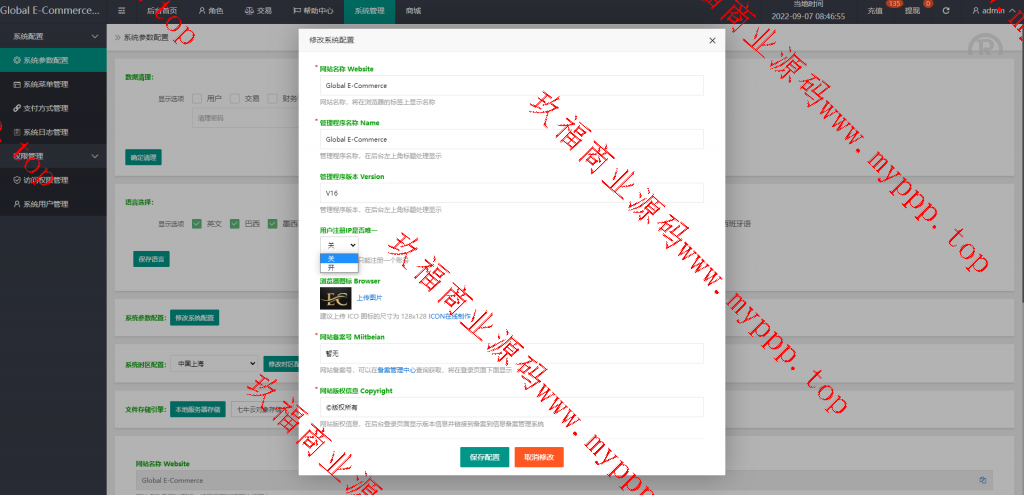Click the 取消修改 button
The image size is (1024, 495).
(539, 457)
